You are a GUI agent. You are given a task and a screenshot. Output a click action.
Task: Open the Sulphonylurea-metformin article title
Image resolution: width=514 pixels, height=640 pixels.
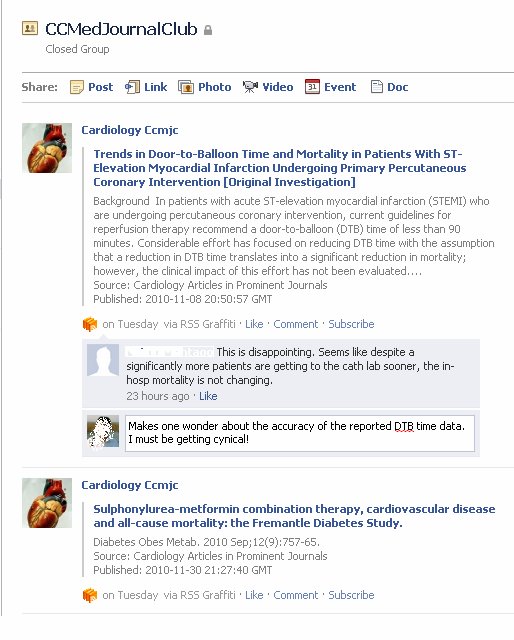294,516
